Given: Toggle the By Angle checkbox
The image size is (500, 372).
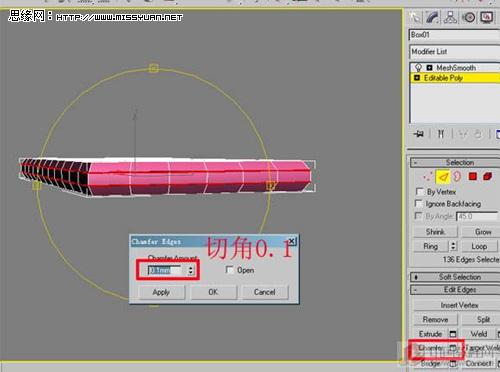Looking at the screenshot, I should coord(418,216).
